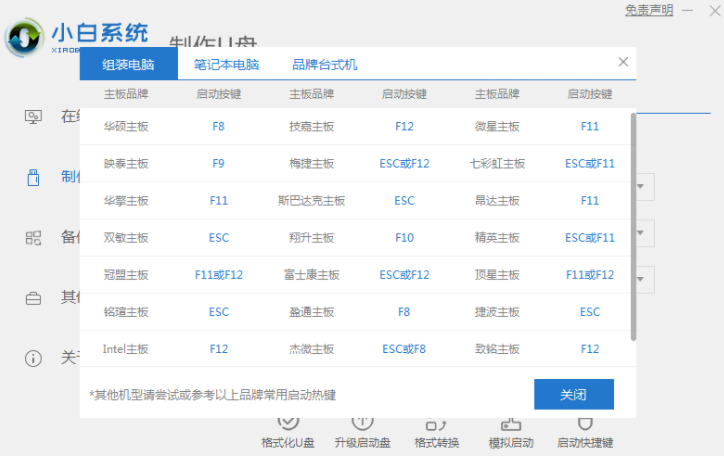
Task: Expand the third dropdown arrow behind the dialog
Action: tap(645, 278)
